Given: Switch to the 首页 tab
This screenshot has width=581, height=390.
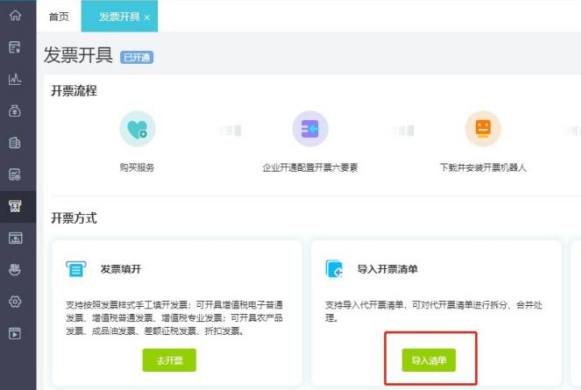Looking at the screenshot, I should pyautogui.click(x=59, y=17).
